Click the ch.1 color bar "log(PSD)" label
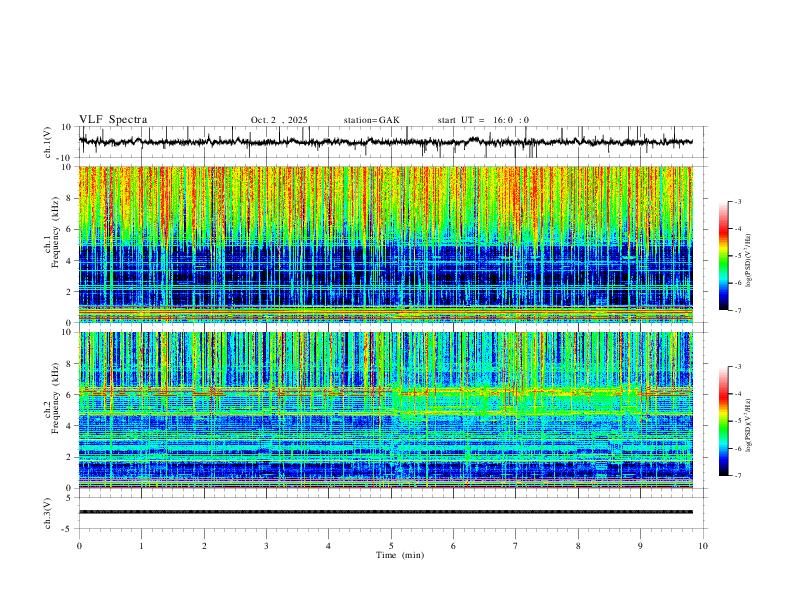The width and height of the screenshot is (792, 612). [749, 260]
